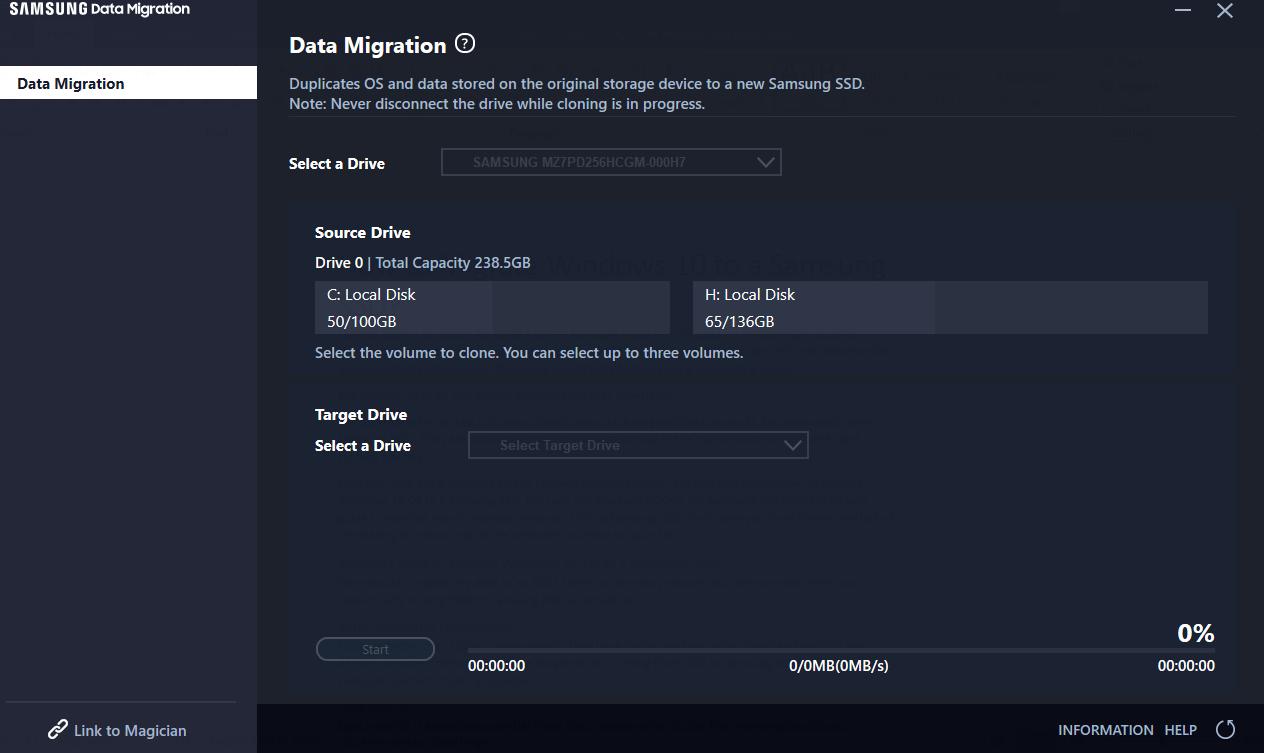The image size is (1264, 753).
Task: Click the Drive 0 label
Action: pos(339,263)
